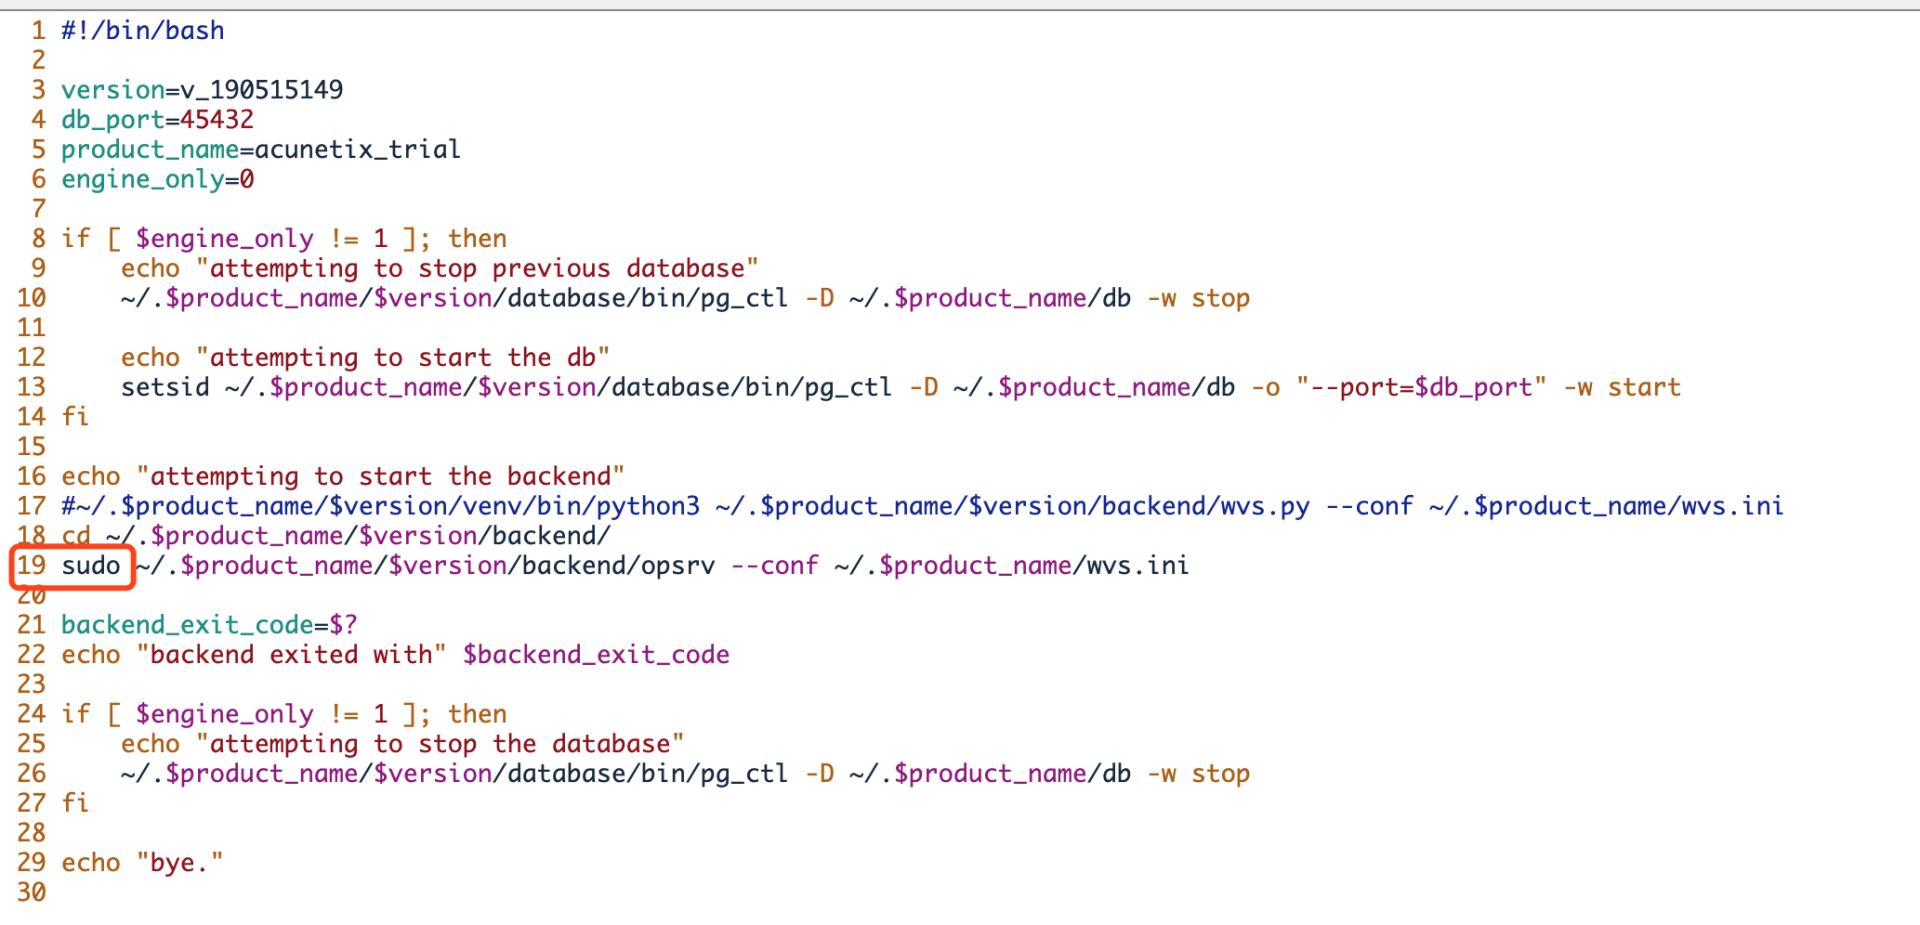This screenshot has width=1920, height=925.
Task: Click opsrv in the sudo command
Action: click(677, 566)
